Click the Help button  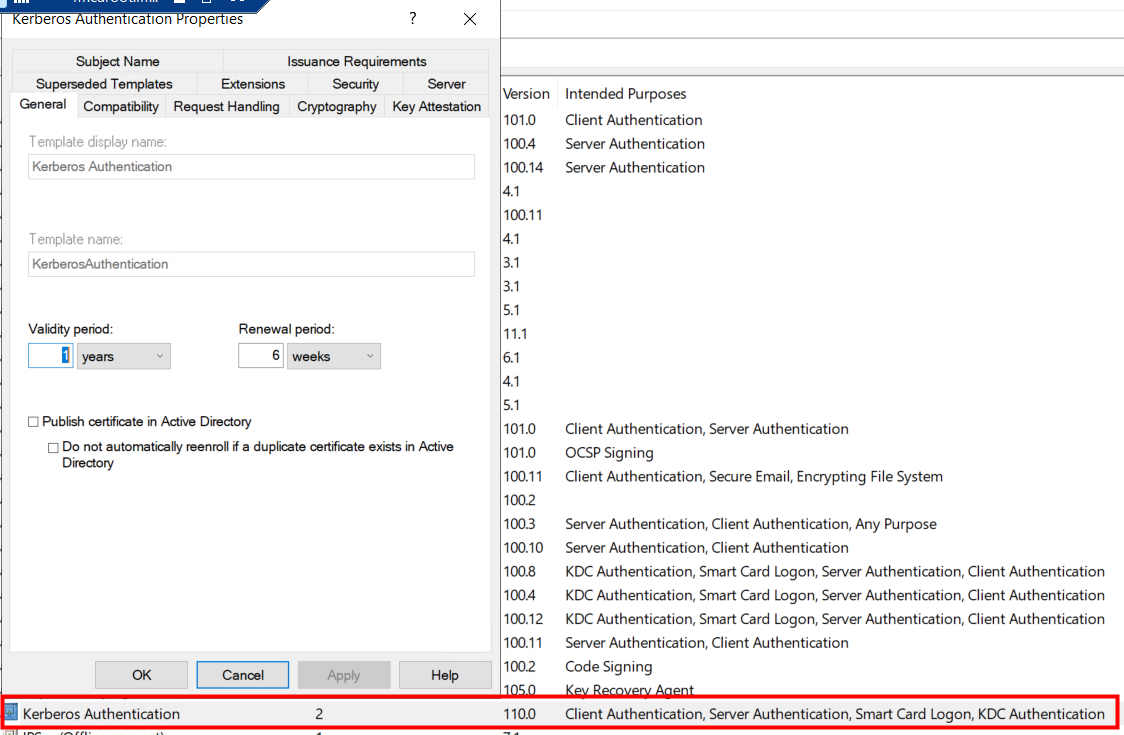pyautogui.click(x=445, y=675)
